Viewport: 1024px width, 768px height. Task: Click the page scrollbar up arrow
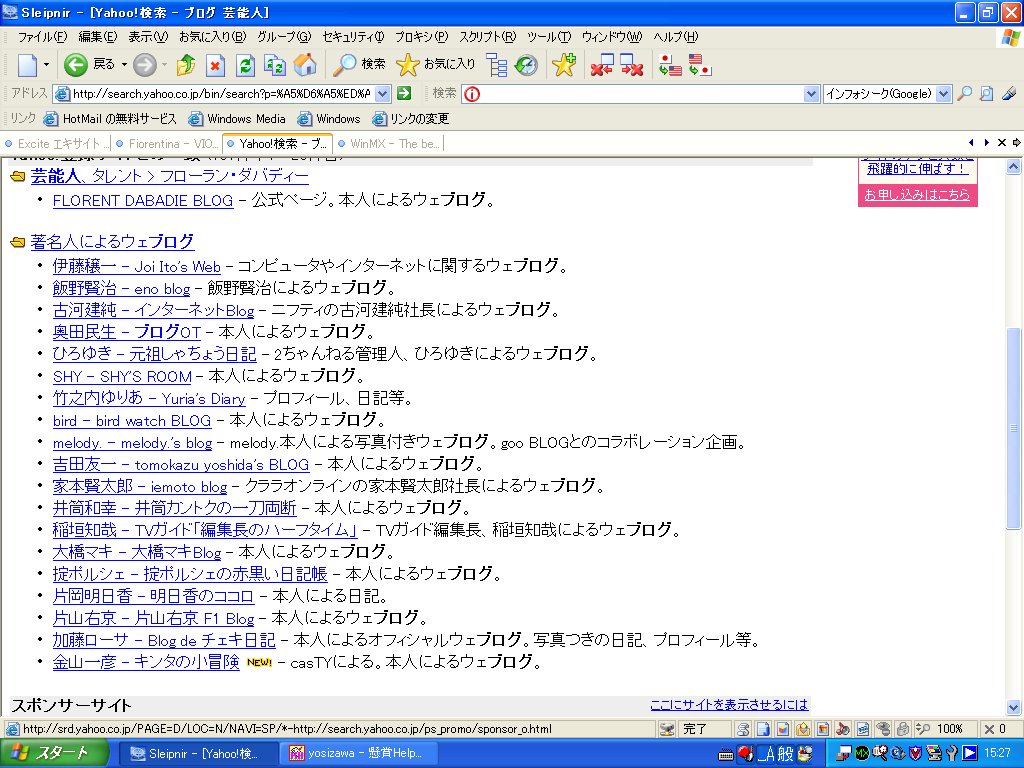[1014, 167]
